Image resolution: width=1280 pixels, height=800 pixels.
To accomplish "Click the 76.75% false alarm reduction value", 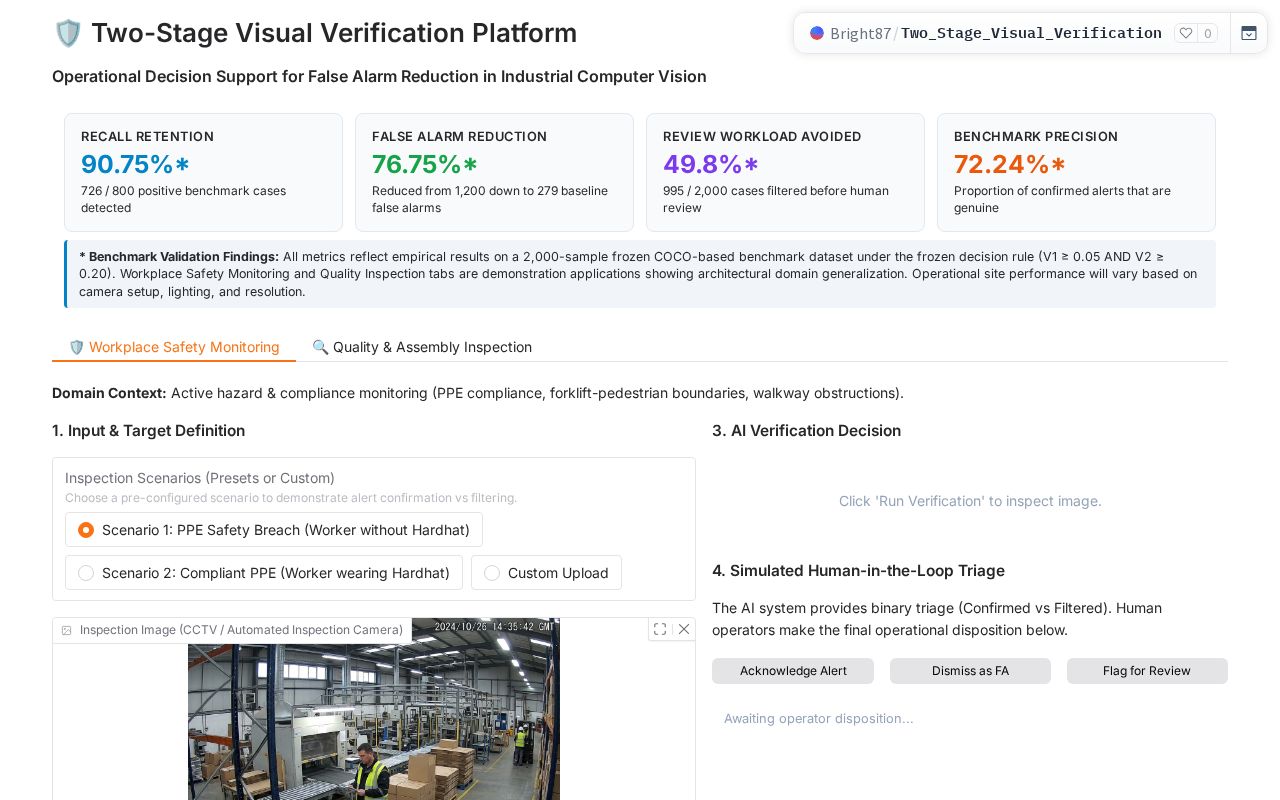I will 425,164.
